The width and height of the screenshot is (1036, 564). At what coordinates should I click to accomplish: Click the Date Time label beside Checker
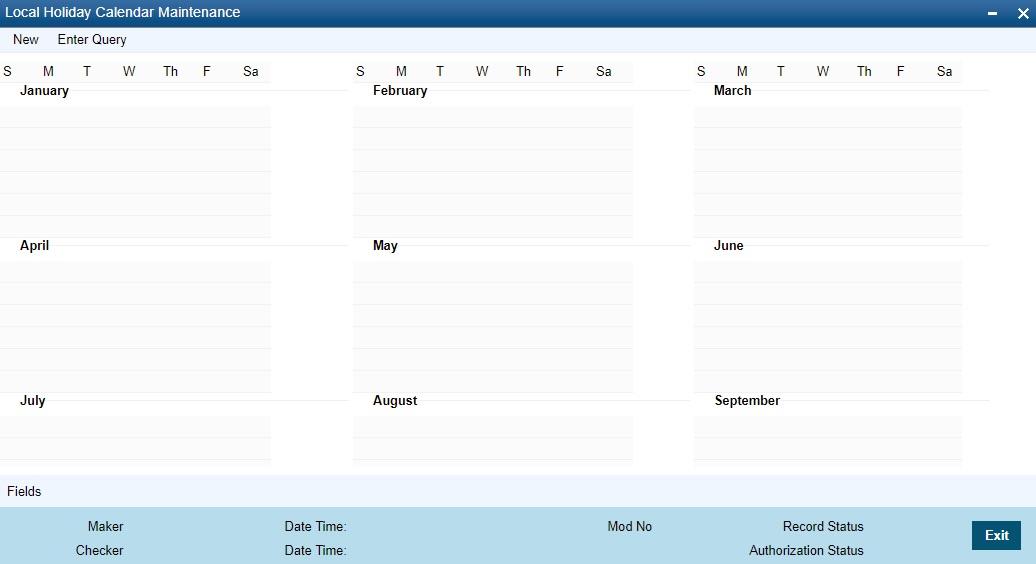tap(315, 550)
